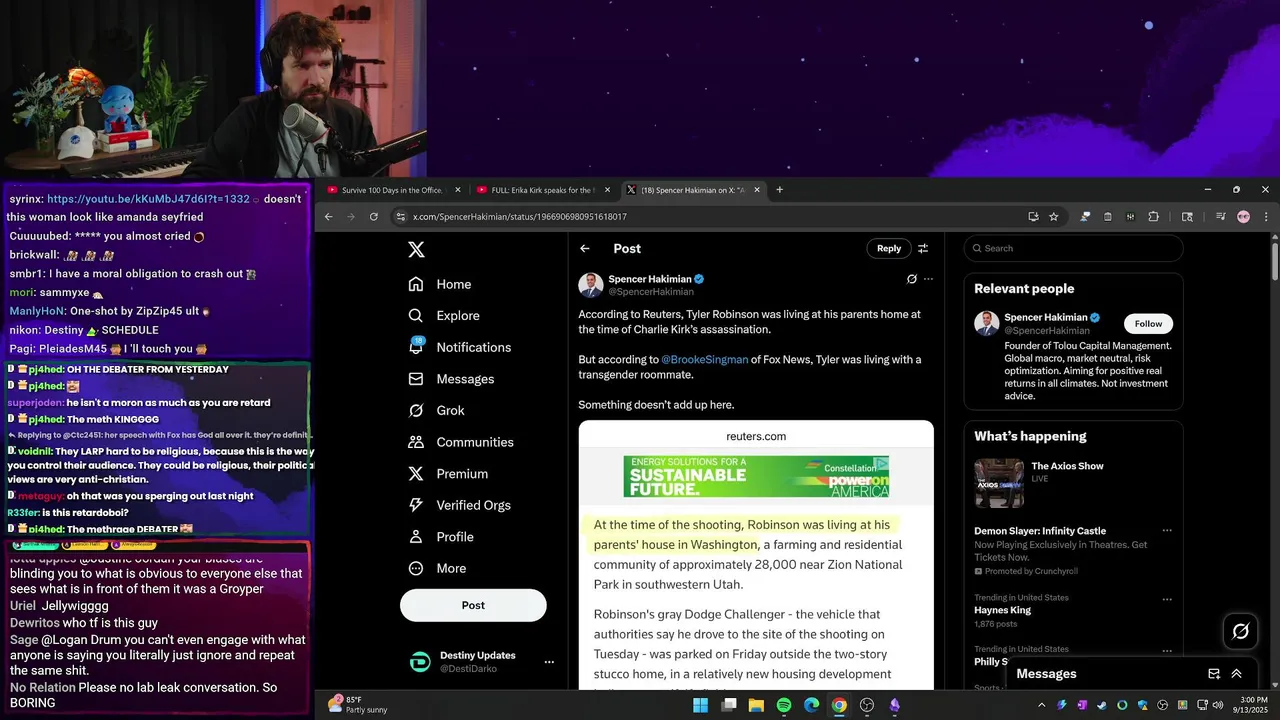Image resolution: width=1280 pixels, height=720 pixels.
Task: Open Spotify from taskbar
Action: [784, 705]
